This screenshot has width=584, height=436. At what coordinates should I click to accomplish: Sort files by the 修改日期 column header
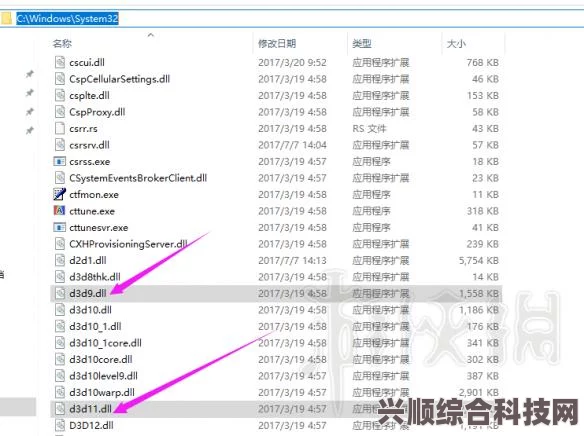[277, 44]
